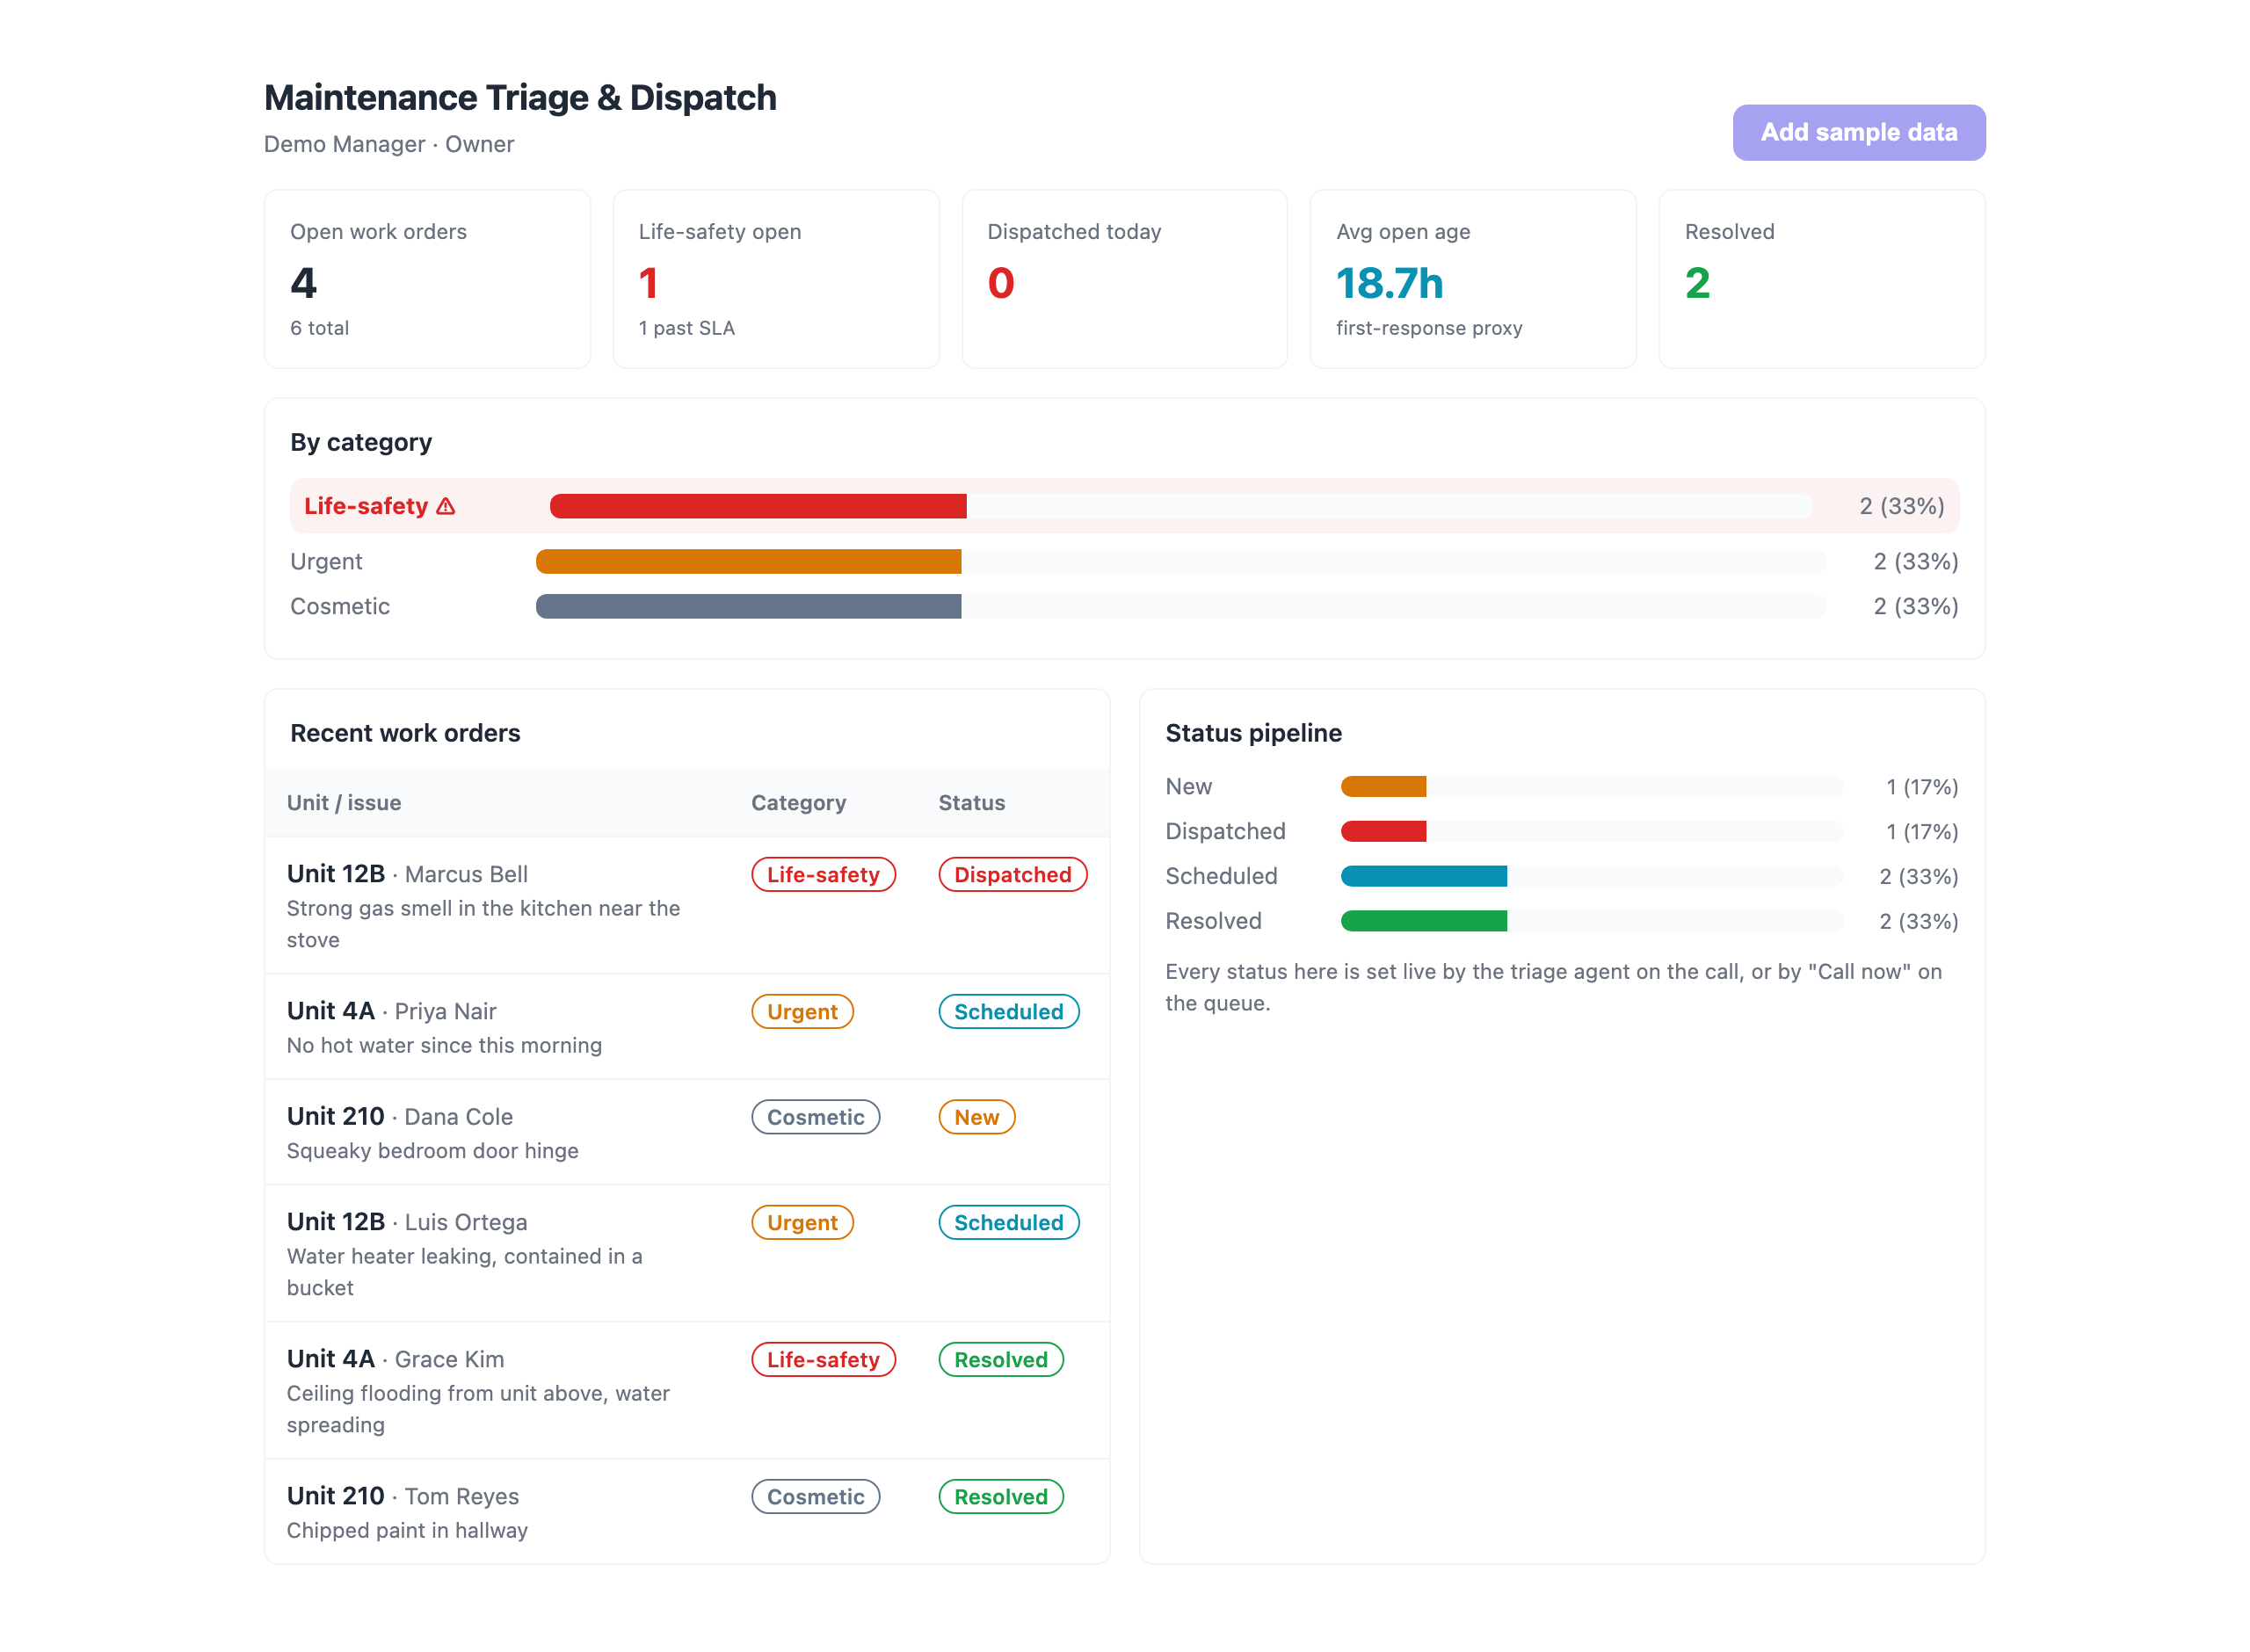This screenshot has width=2250, height=1652.
Task: Click the Resolved badge on Grace Kim row
Action: click(1000, 1359)
